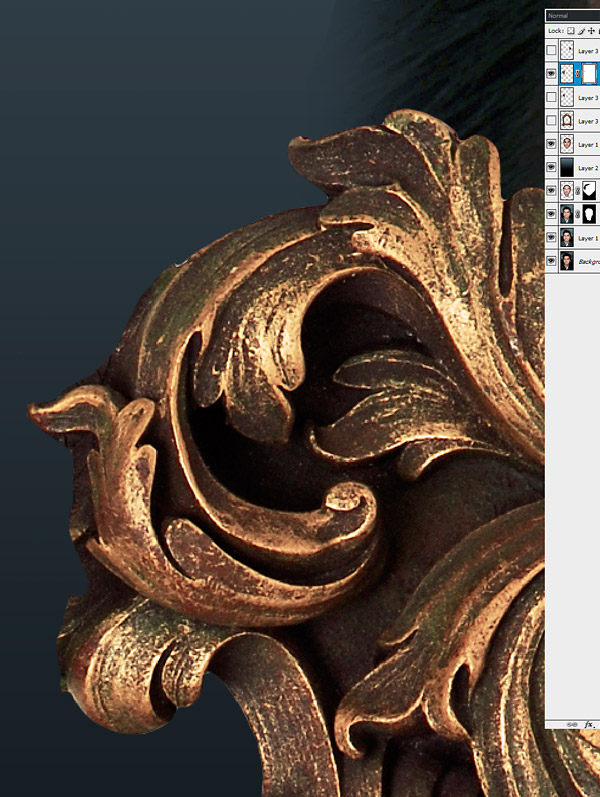The height and width of the screenshot is (797, 600).
Task: Open the Normal blend mode dropdown
Action: pyautogui.click(x=573, y=16)
